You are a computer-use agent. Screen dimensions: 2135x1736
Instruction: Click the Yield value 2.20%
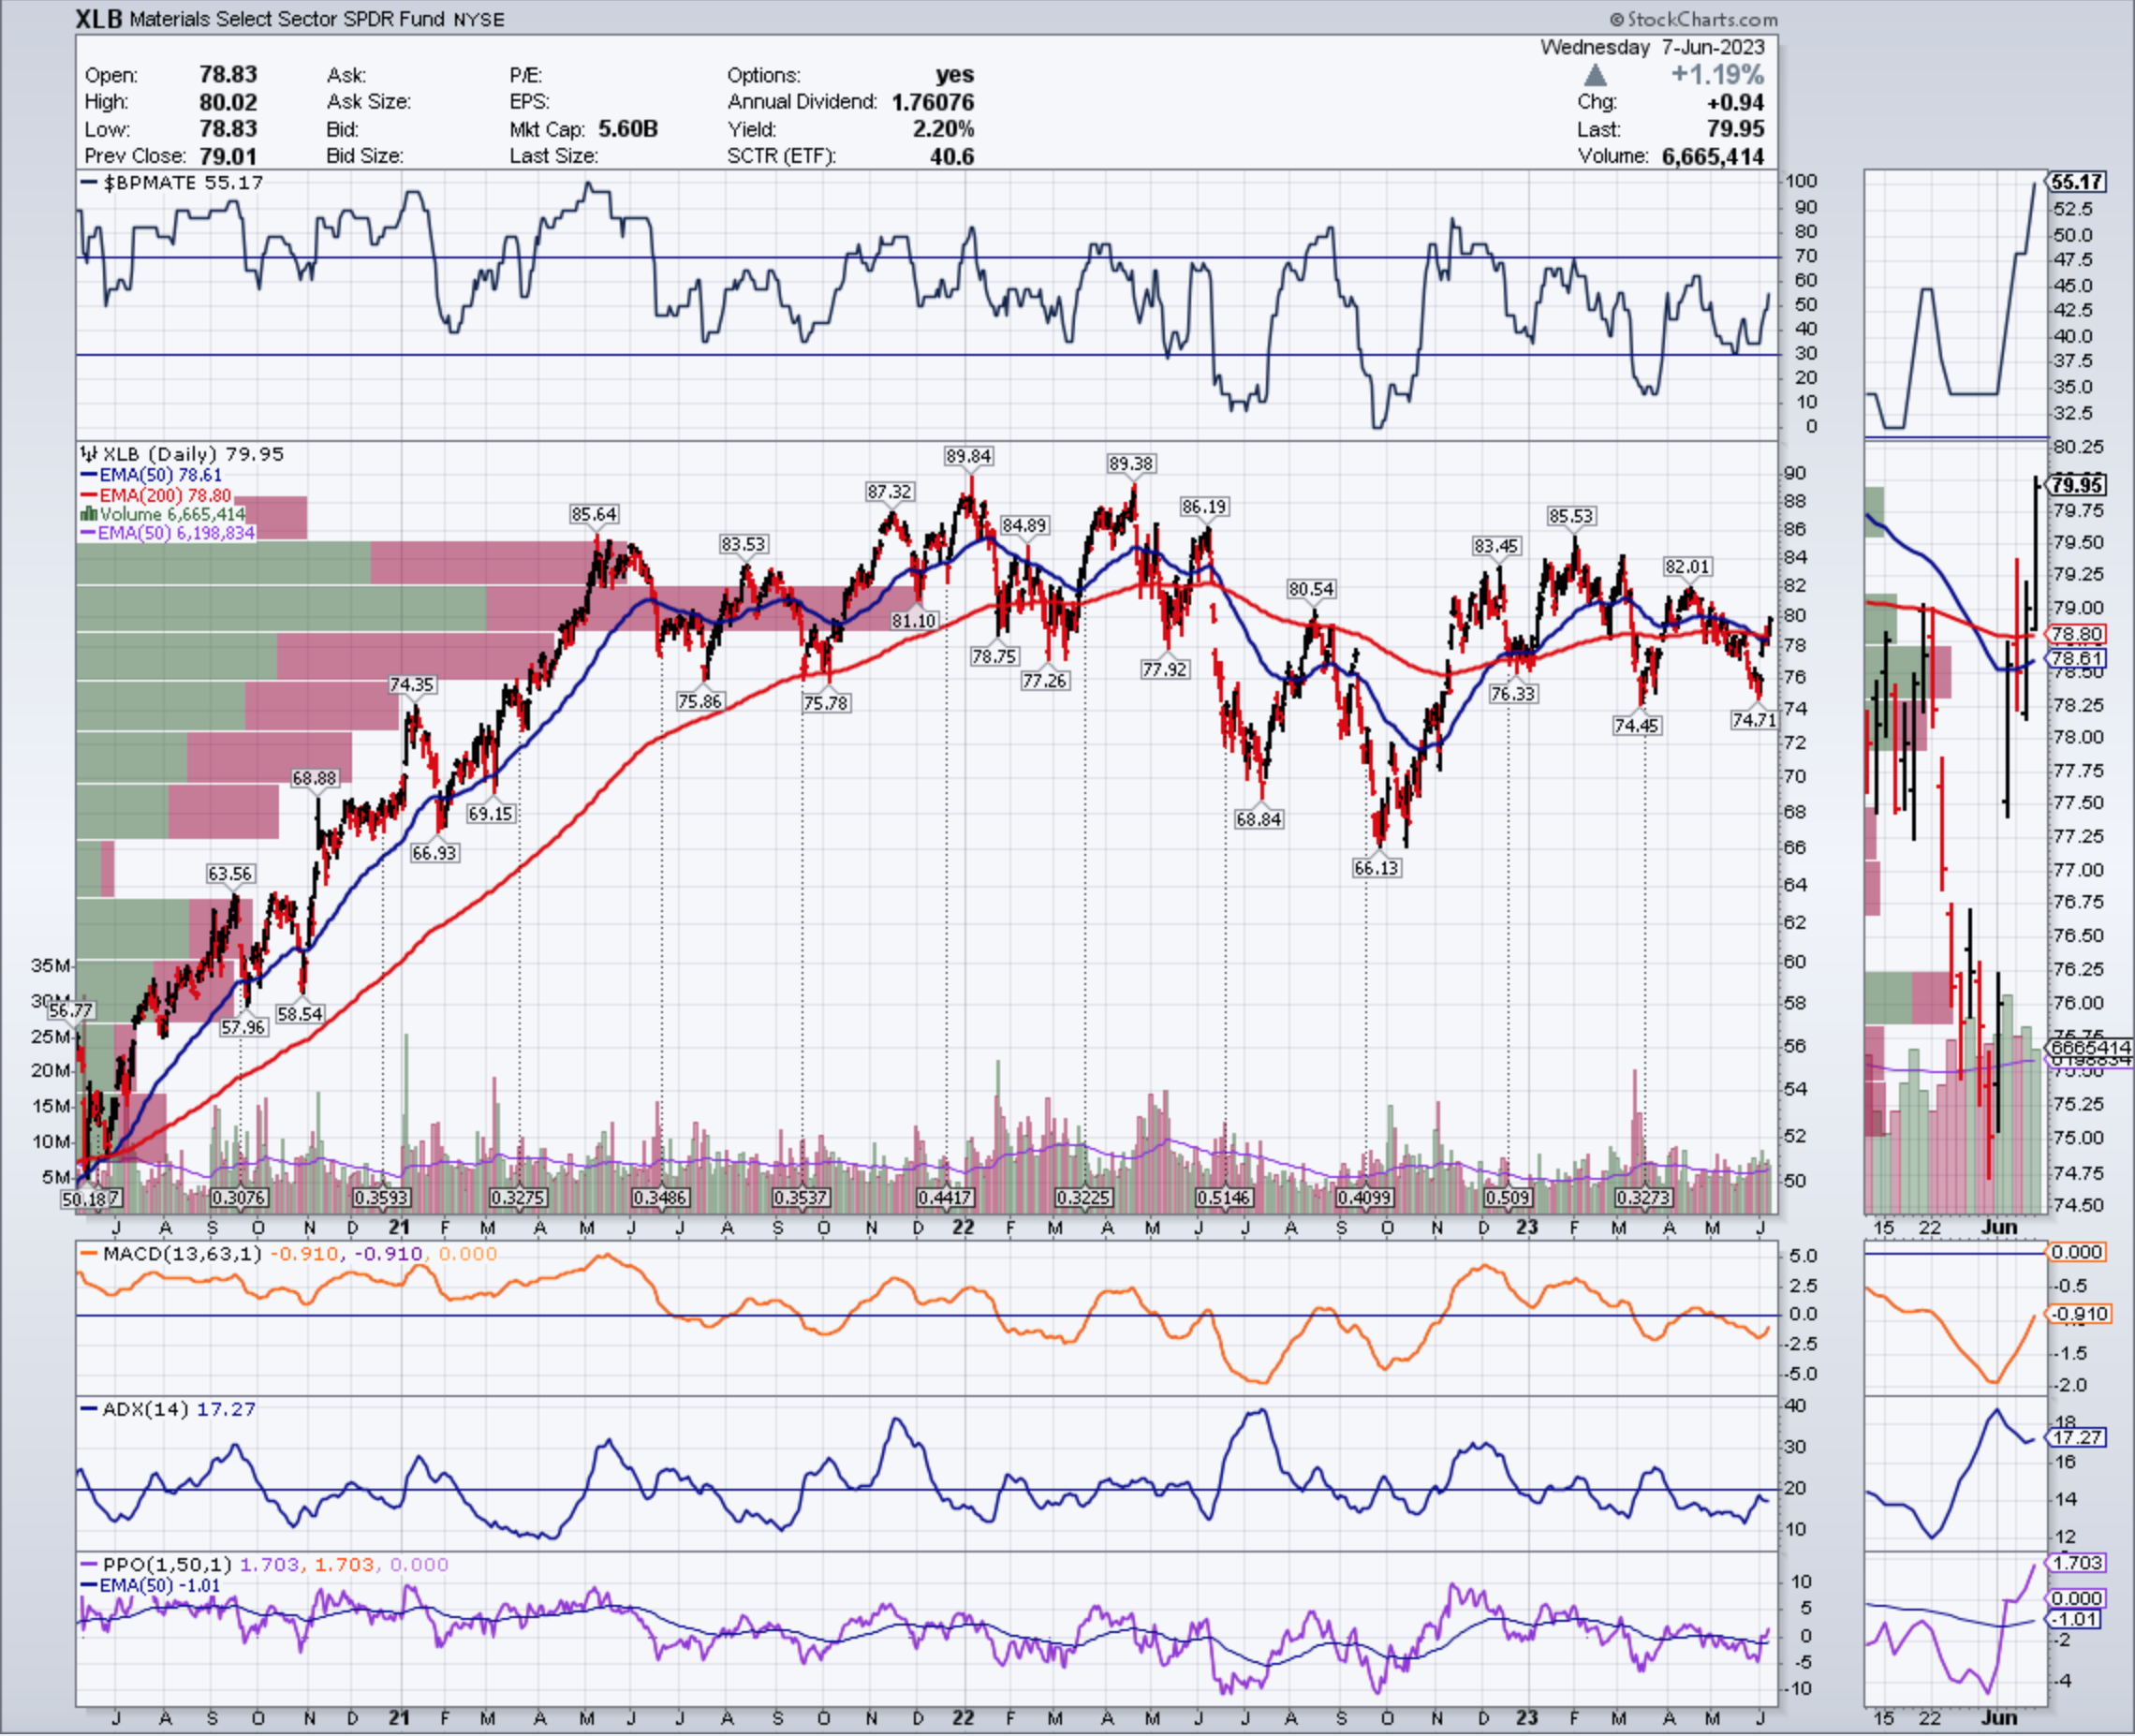tap(943, 129)
